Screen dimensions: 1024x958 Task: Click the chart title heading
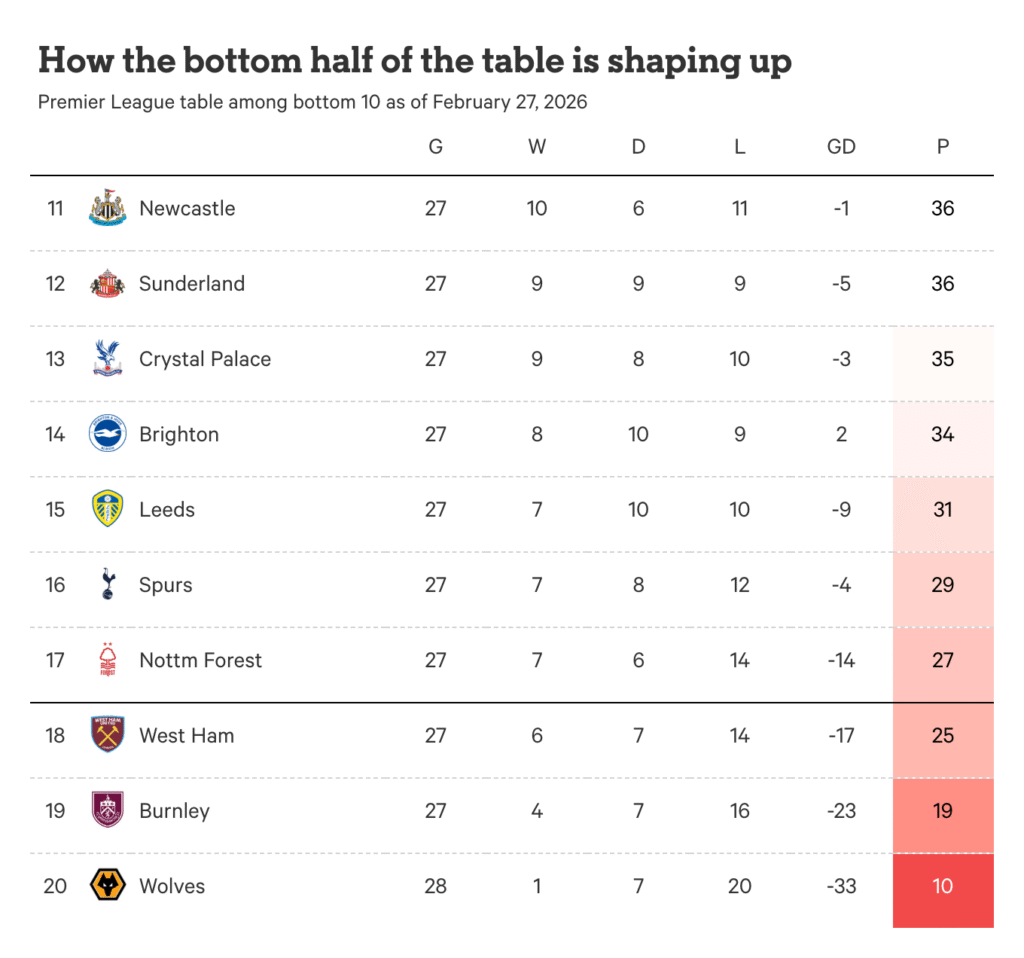pyautogui.click(x=414, y=61)
